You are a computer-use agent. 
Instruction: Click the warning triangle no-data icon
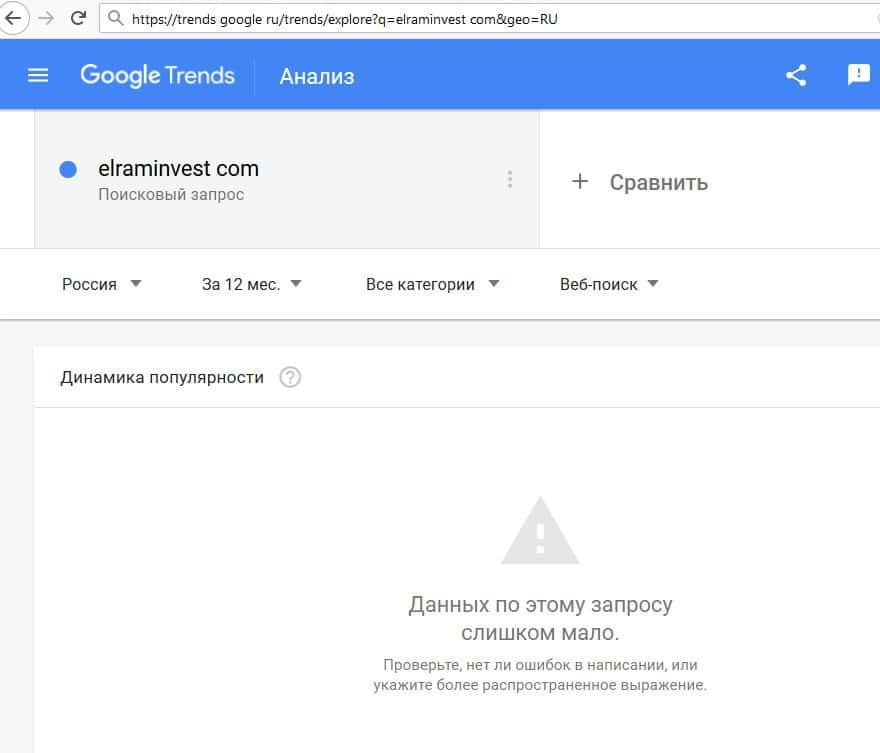[540, 532]
